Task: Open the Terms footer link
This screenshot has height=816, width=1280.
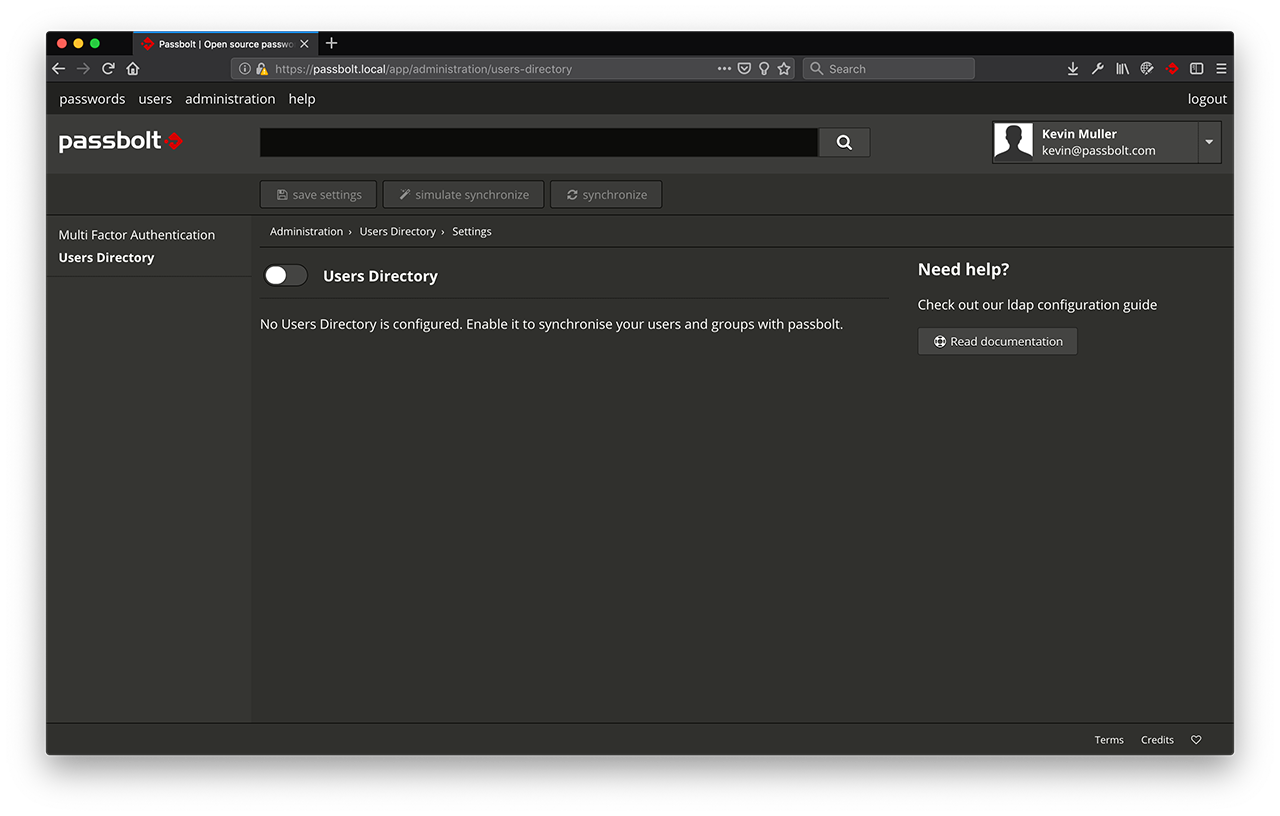Action: coord(1109,740)
